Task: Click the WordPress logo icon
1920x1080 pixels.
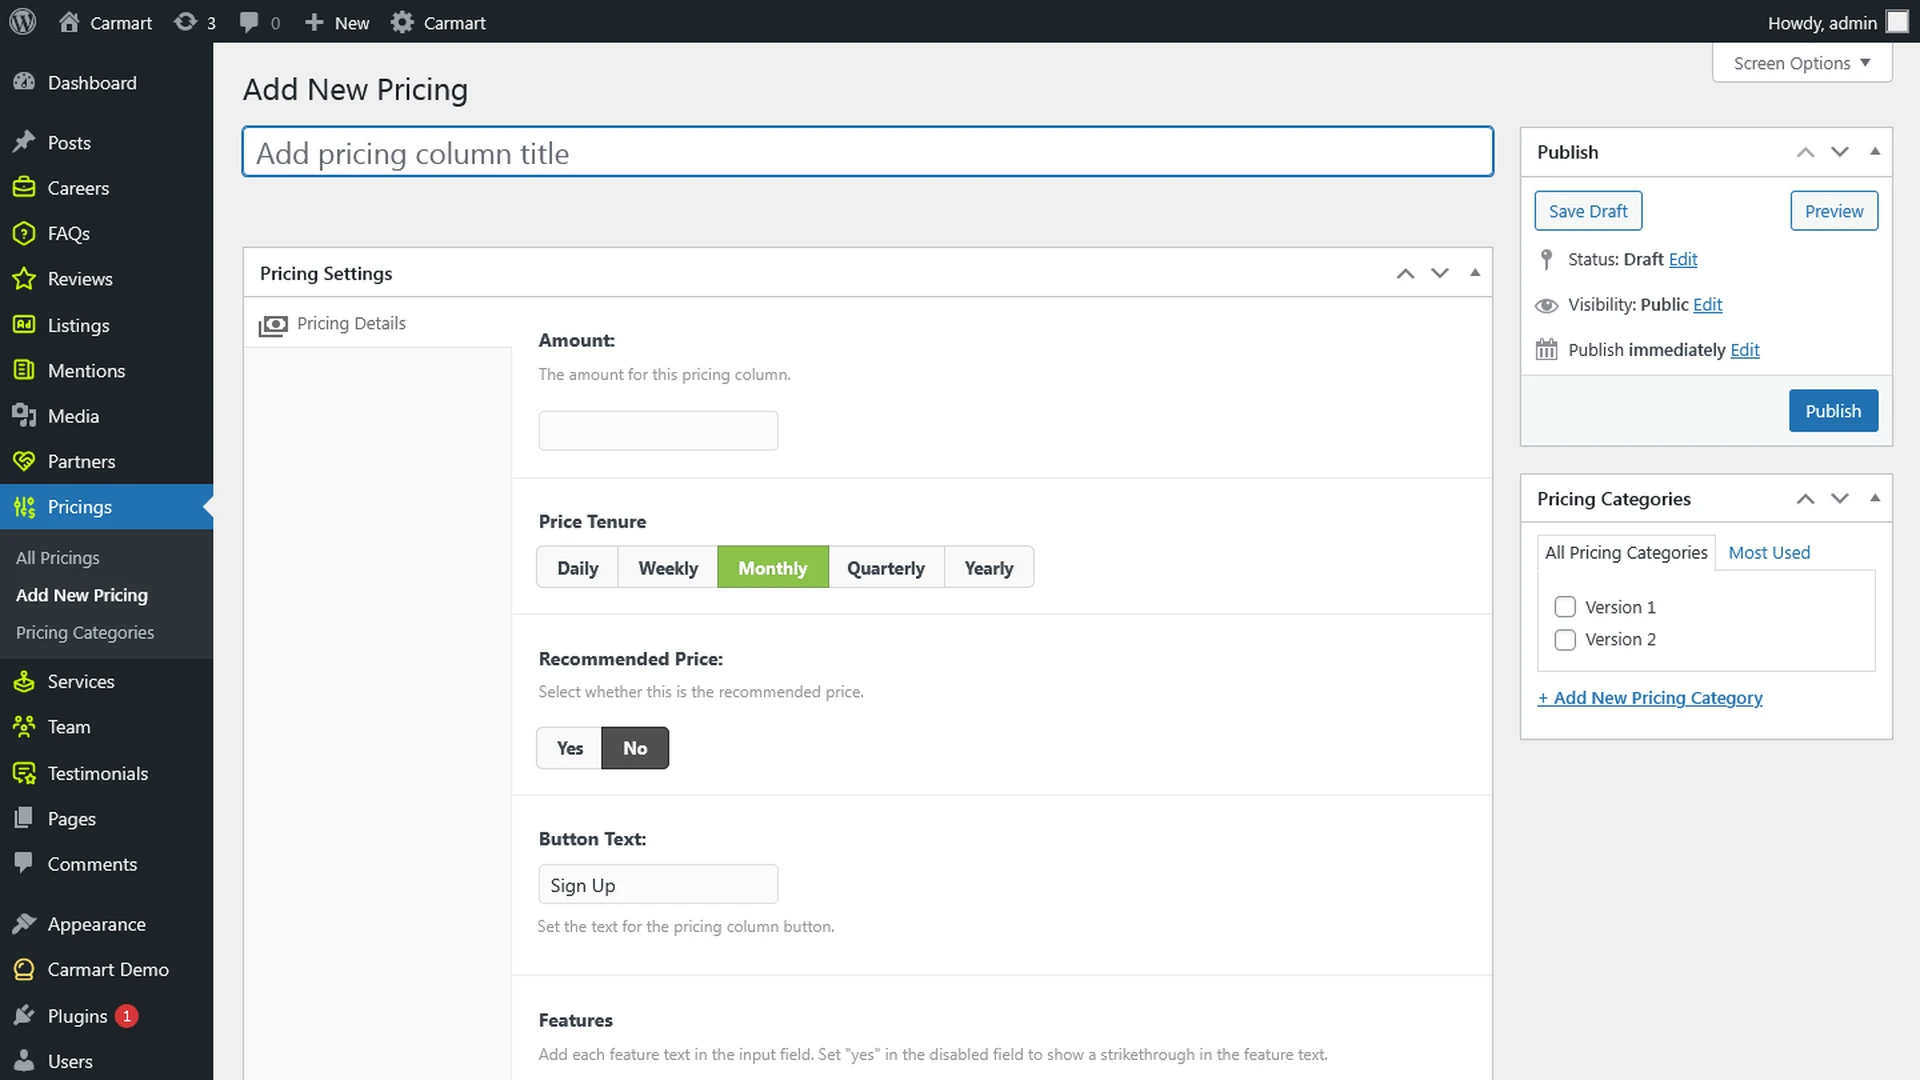Action: [22, 22]
